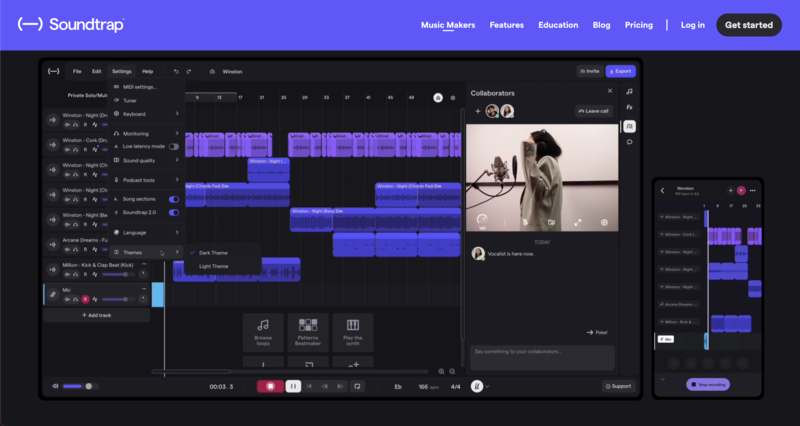This screenshot has width=800, height=426.
Task: Open the chat bubble sidebar icon
Action: point(630,142)
